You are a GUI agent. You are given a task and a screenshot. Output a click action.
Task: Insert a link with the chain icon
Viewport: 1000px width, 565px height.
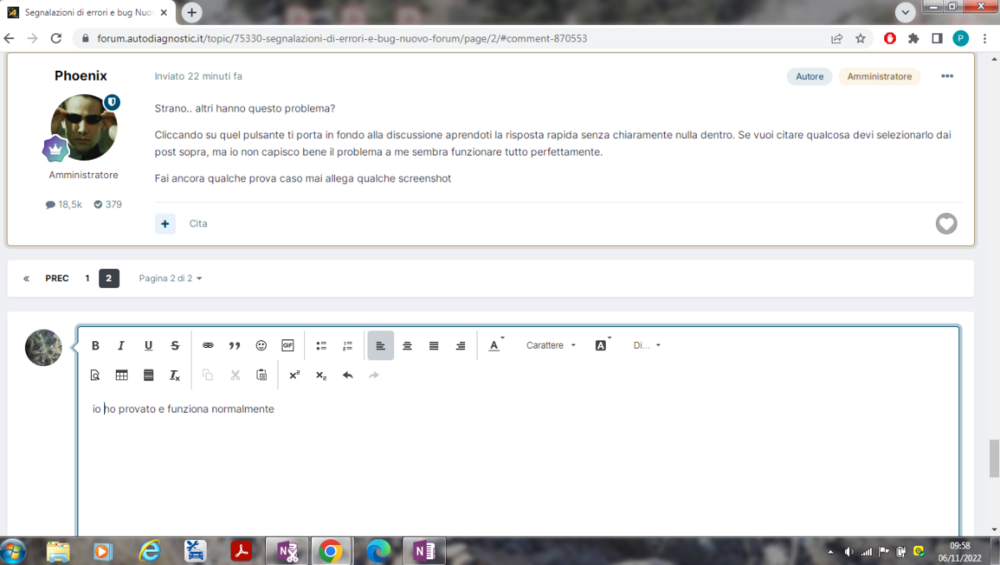click(x=208, y=346)
